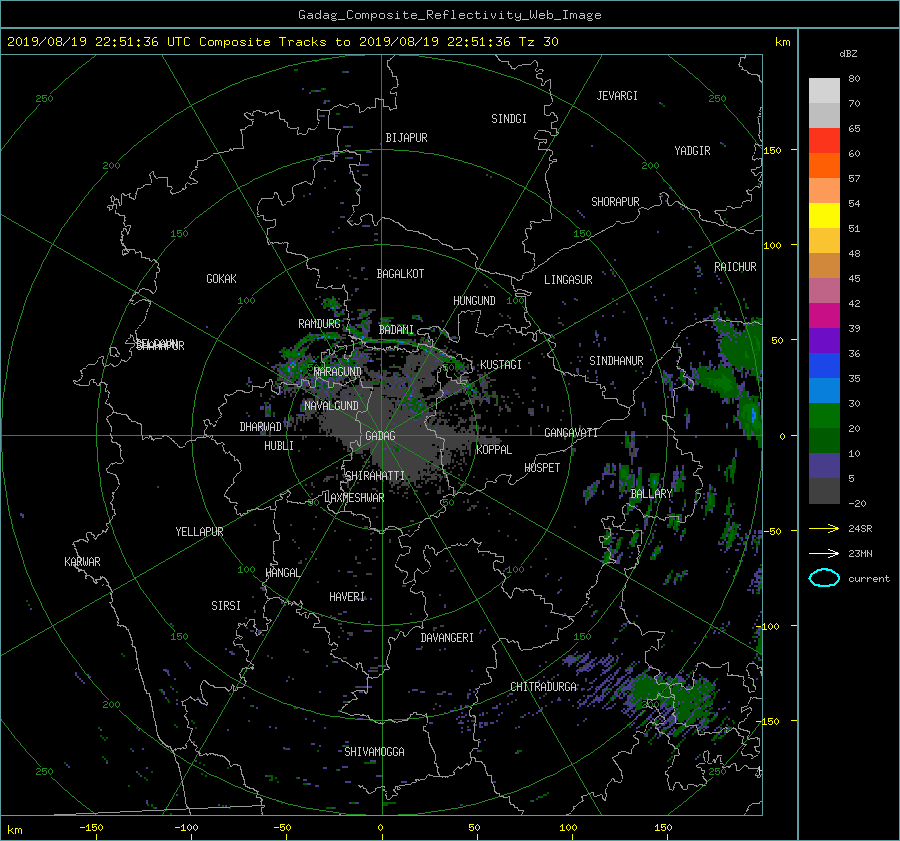
Task: Click the DAVANGERI city label
Action: pyautogui.click(x=447, y=638)
